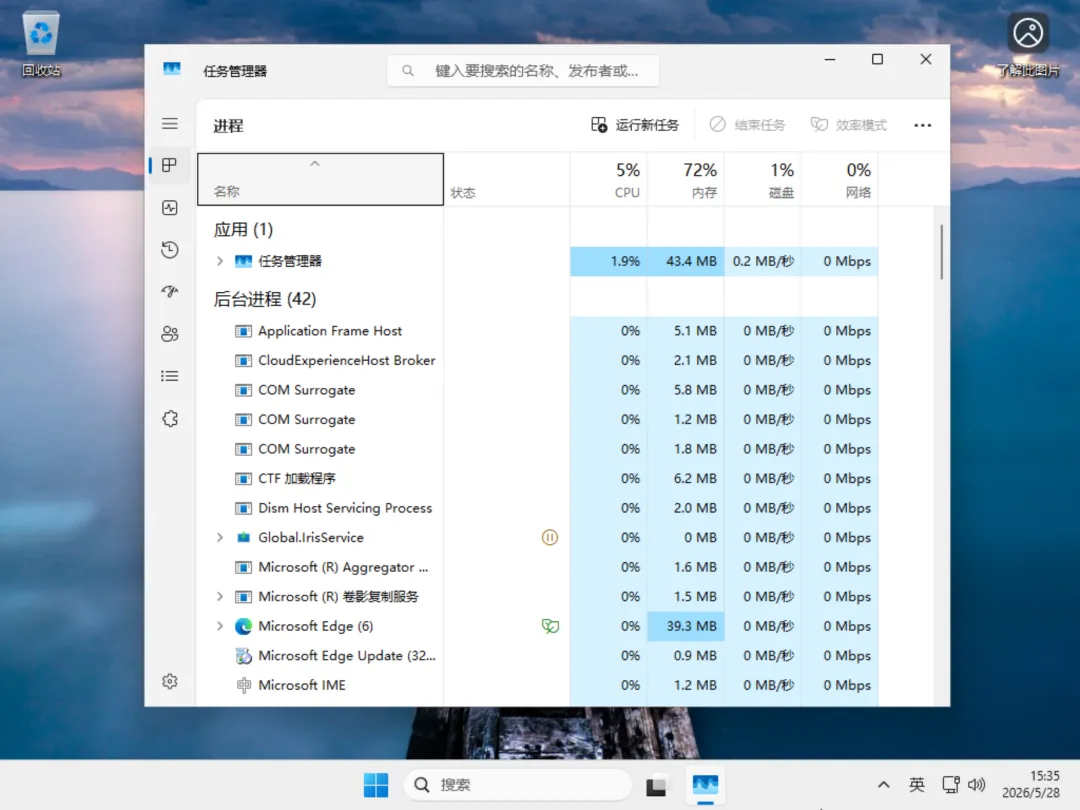Click the 应用 (1) group heading
Image resolution: width=1080 pixels, height=810 pixels.
(x=243, y=229)
